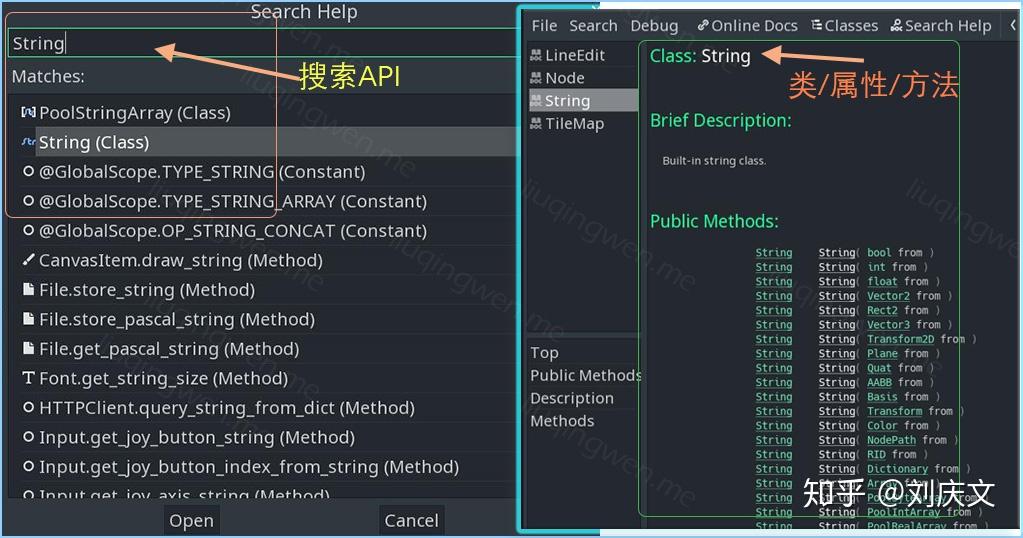Click the search text field containing String
The width and height of the screenshot is (1023, 538).
264,43
